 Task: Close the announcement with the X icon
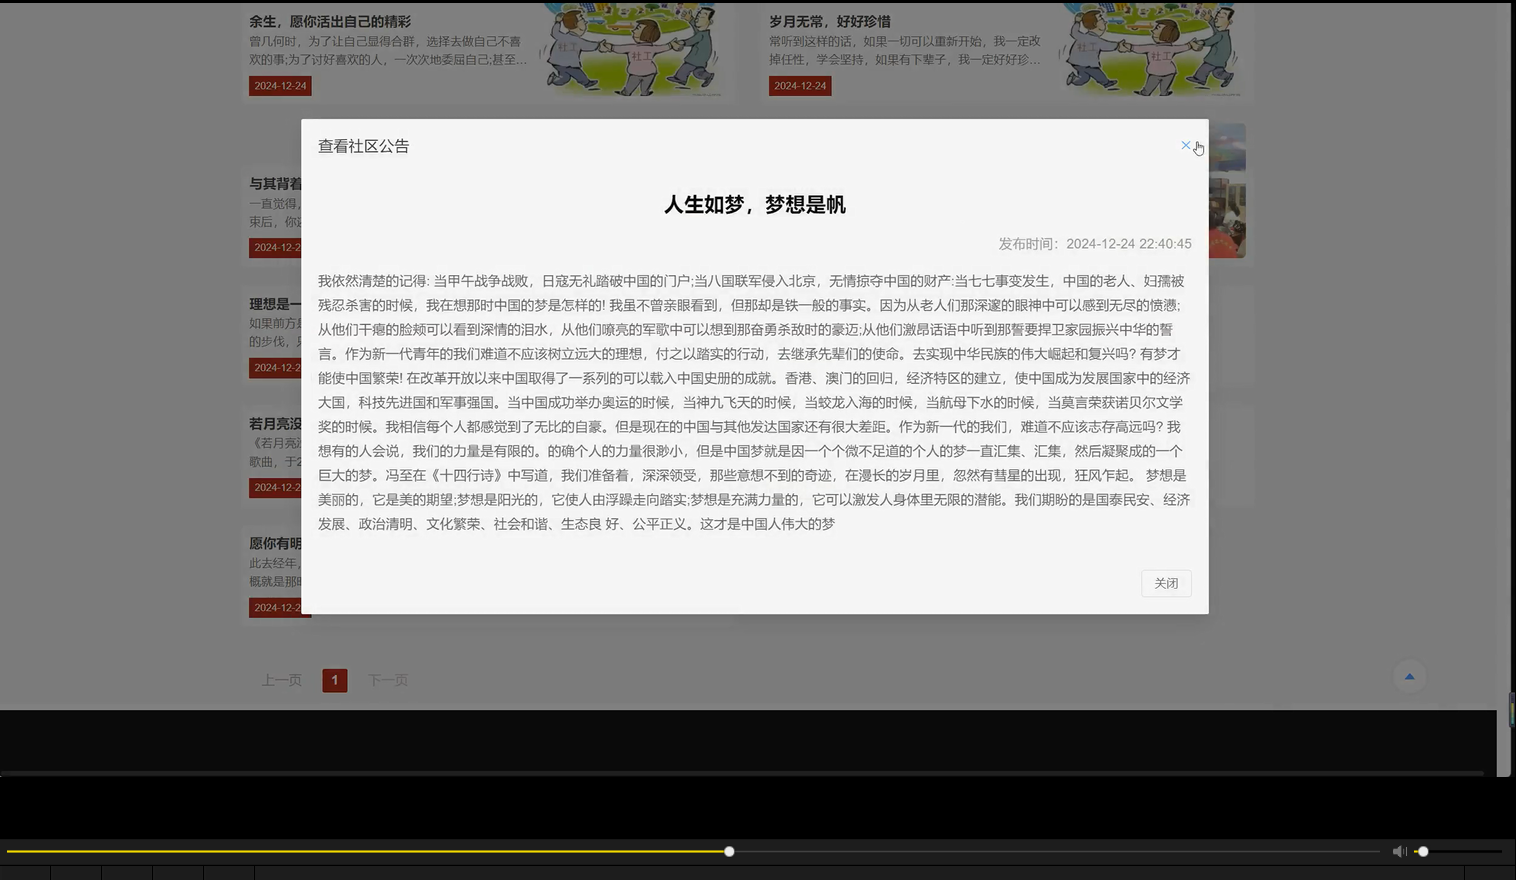(1185, 145)
